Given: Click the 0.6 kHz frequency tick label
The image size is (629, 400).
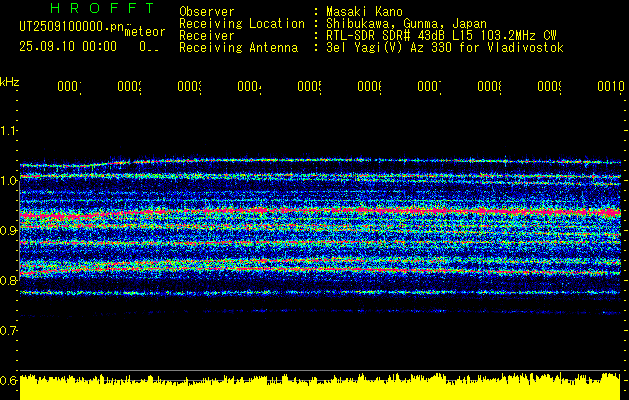Looking at the screenshot, I should click(9, 380).
